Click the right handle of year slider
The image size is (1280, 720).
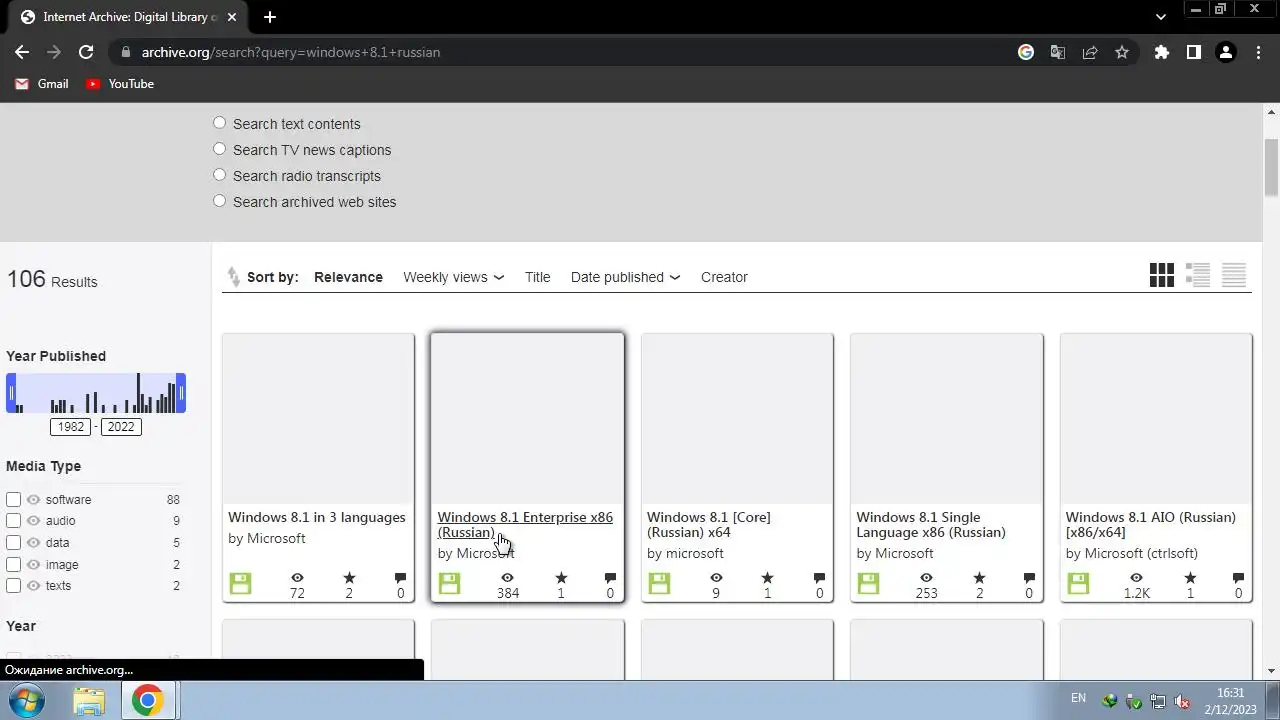tap(181, 393)
